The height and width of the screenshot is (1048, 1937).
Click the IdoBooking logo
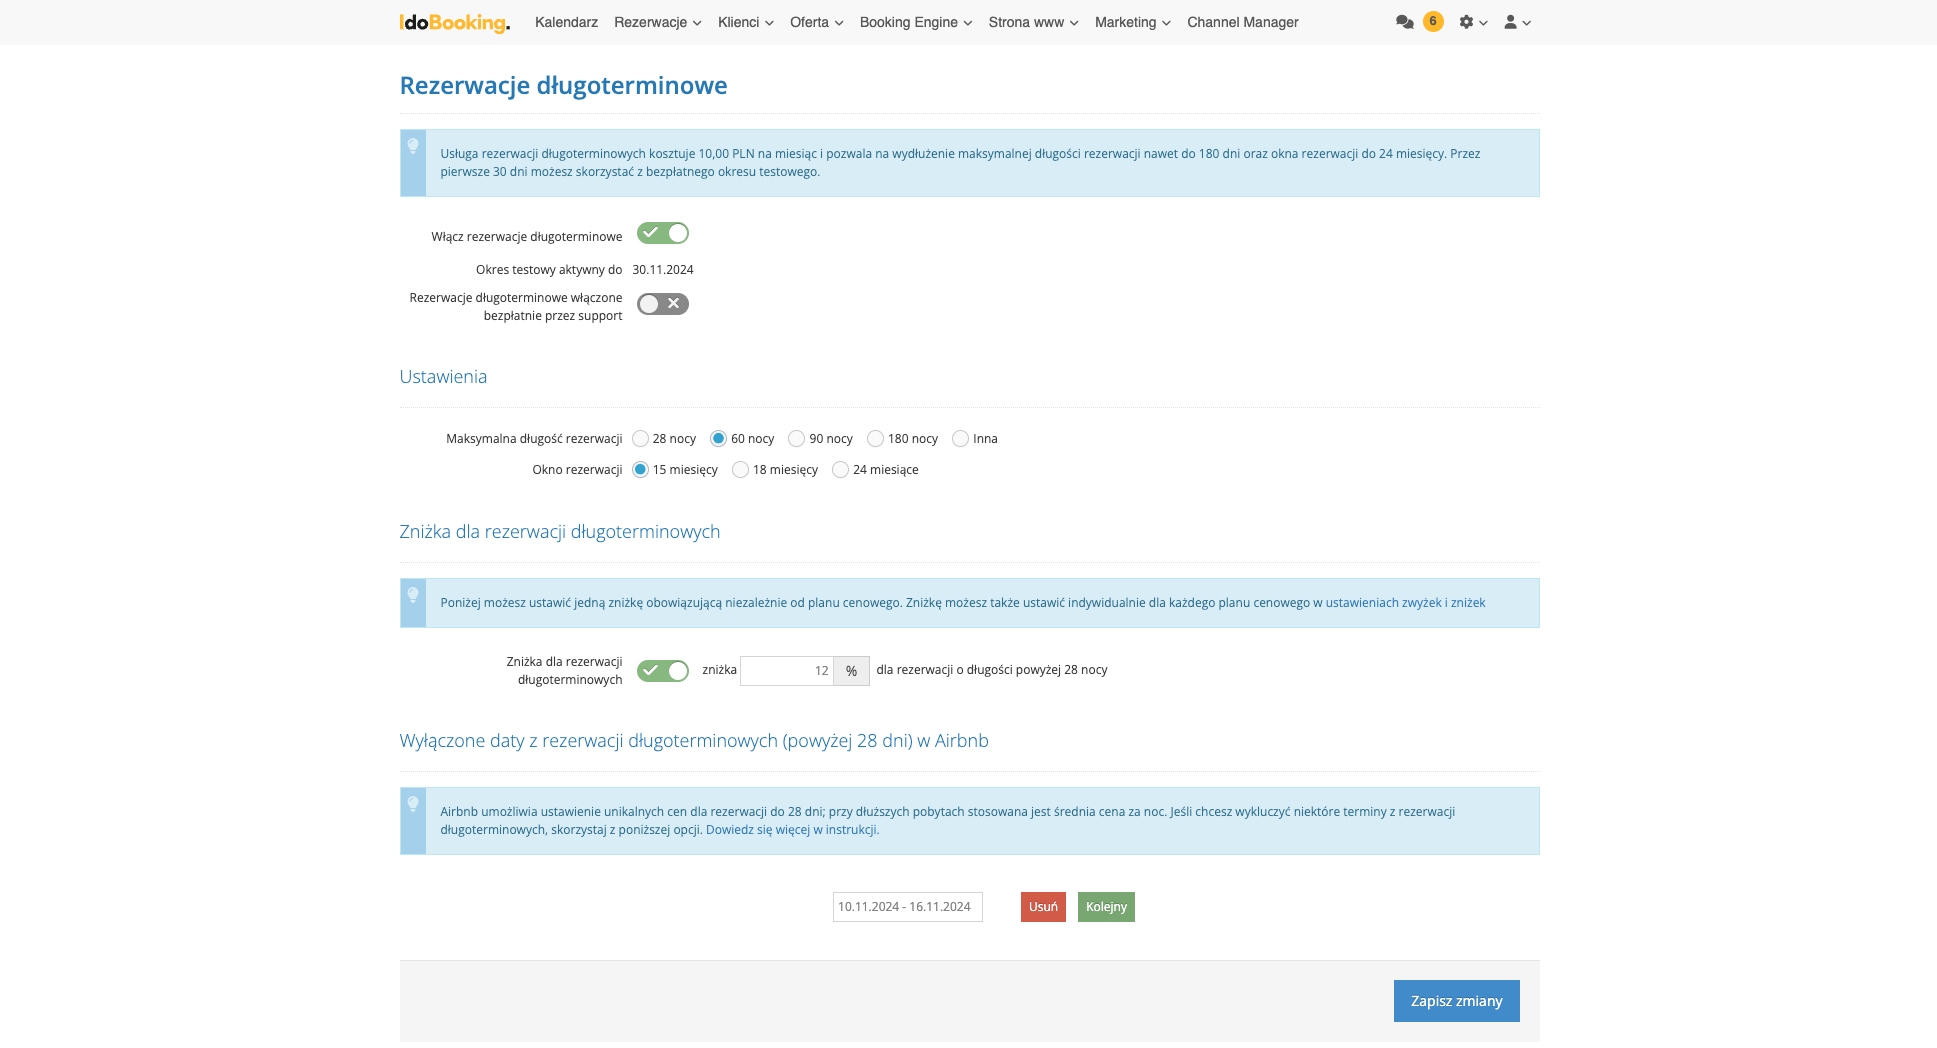coord(454,22)
